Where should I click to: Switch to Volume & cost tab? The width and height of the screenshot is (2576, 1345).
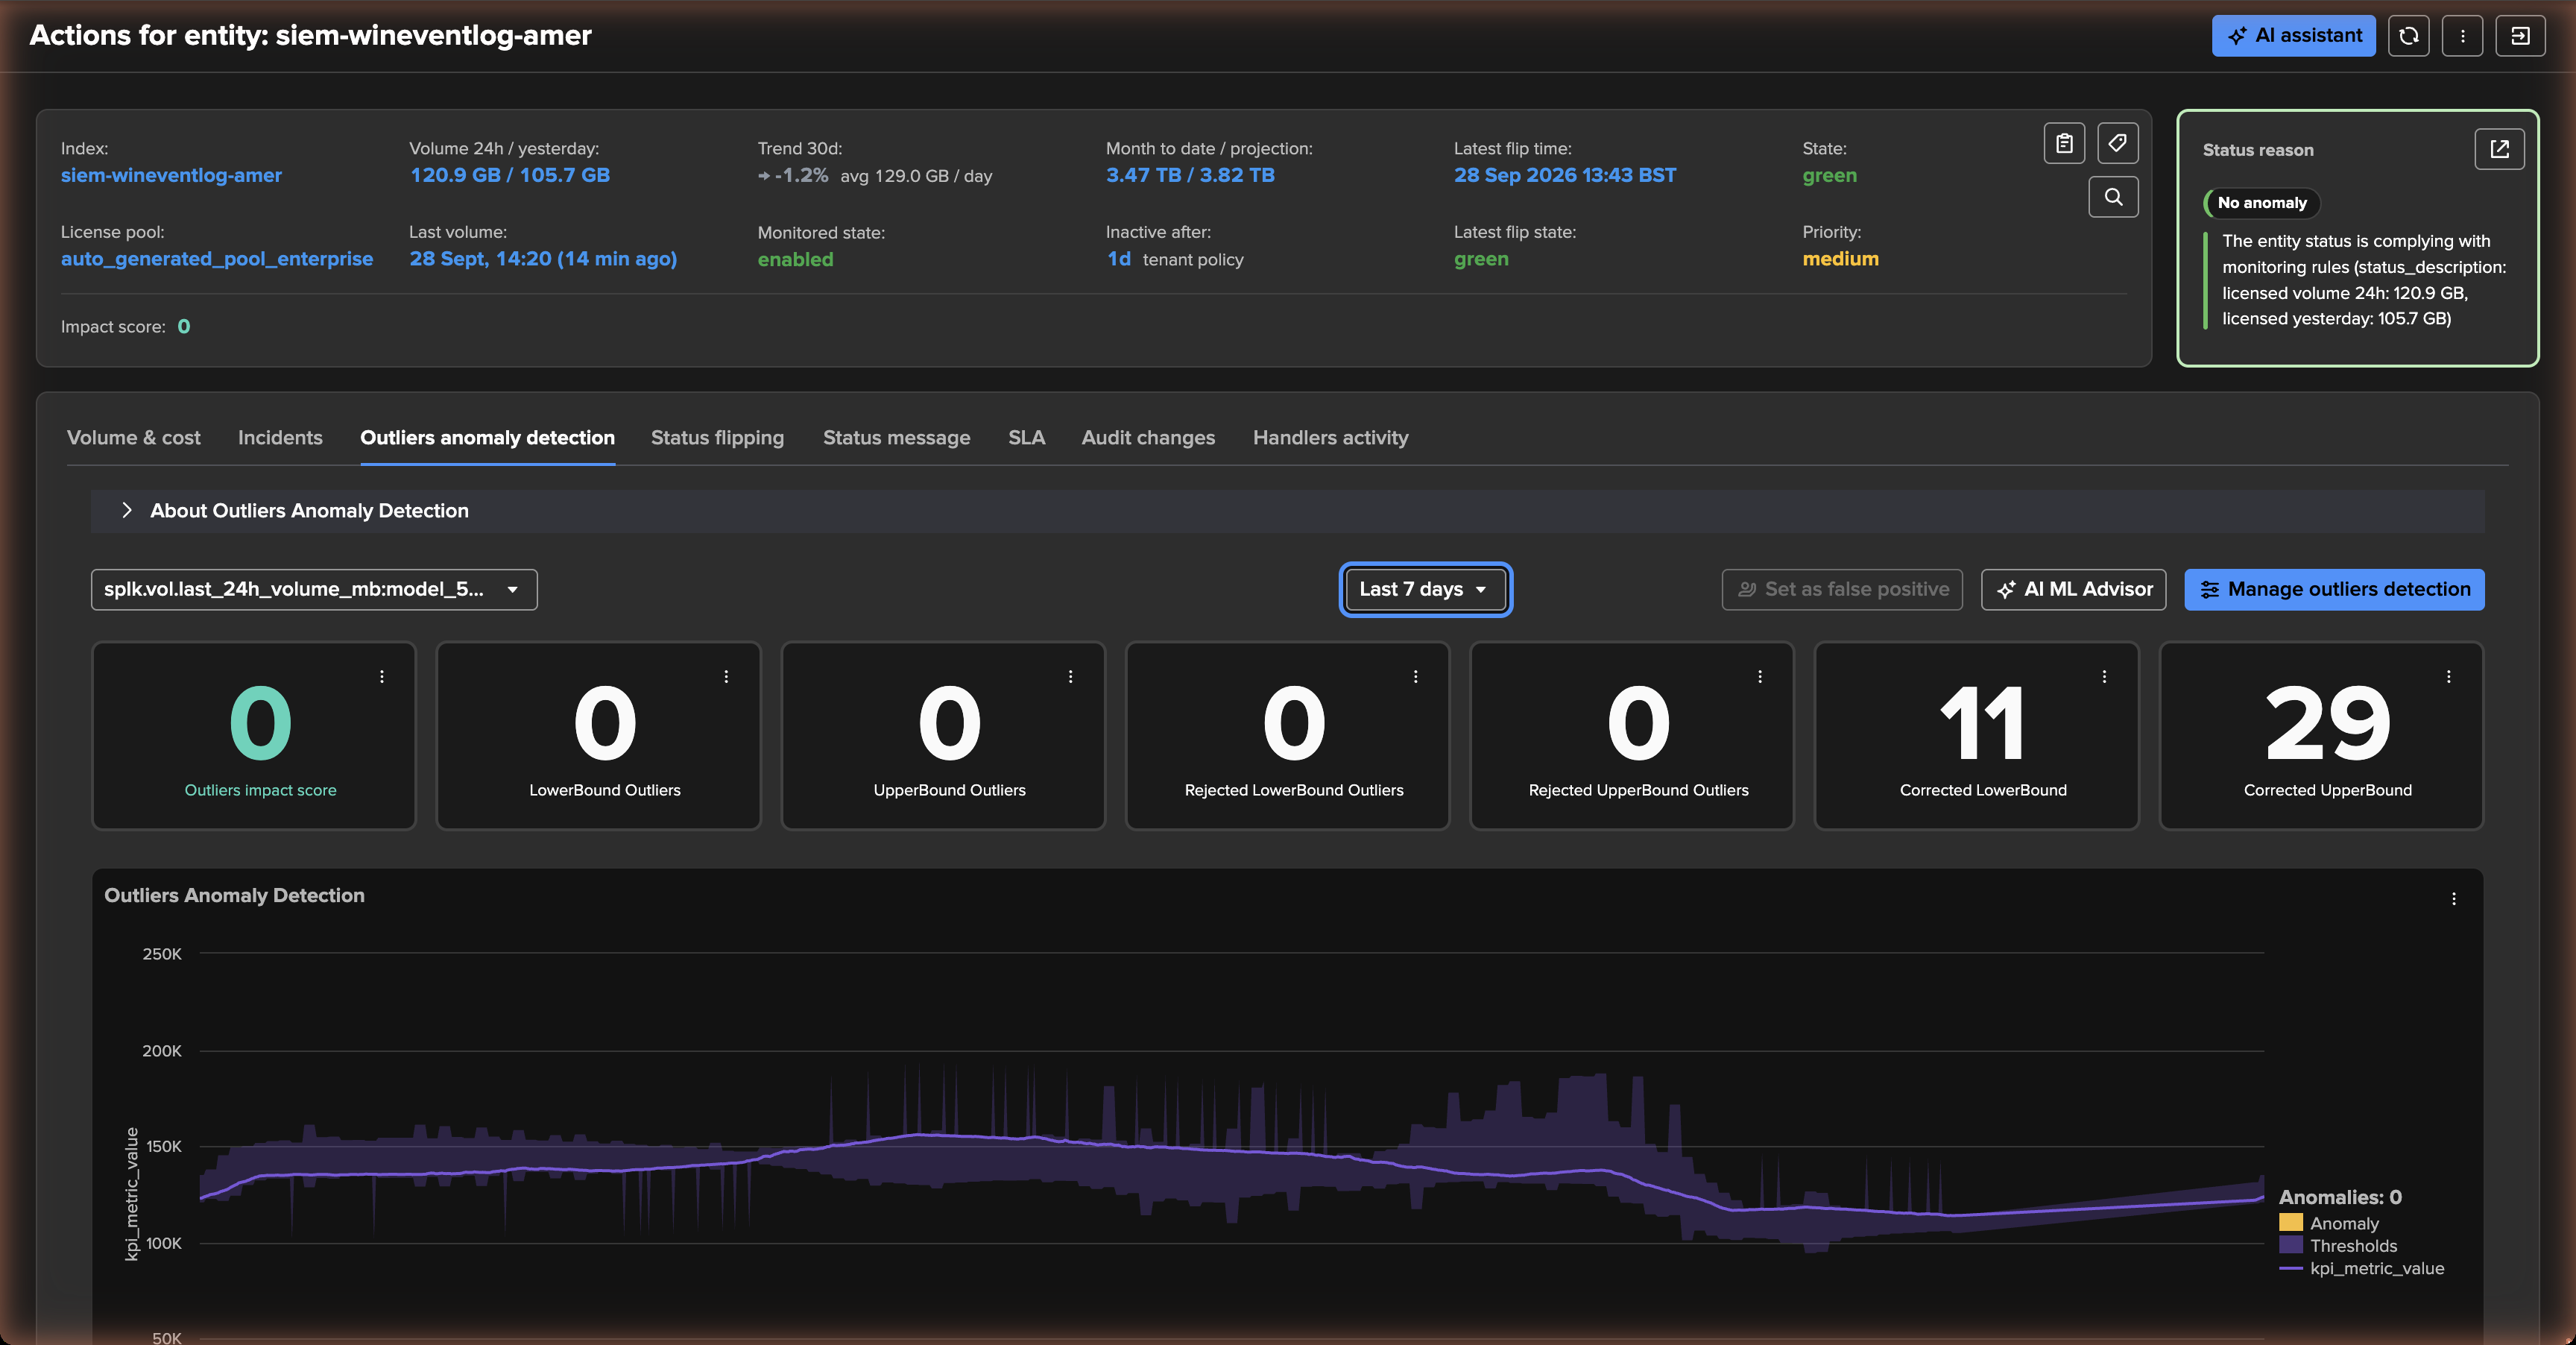(x=134, y=438)
